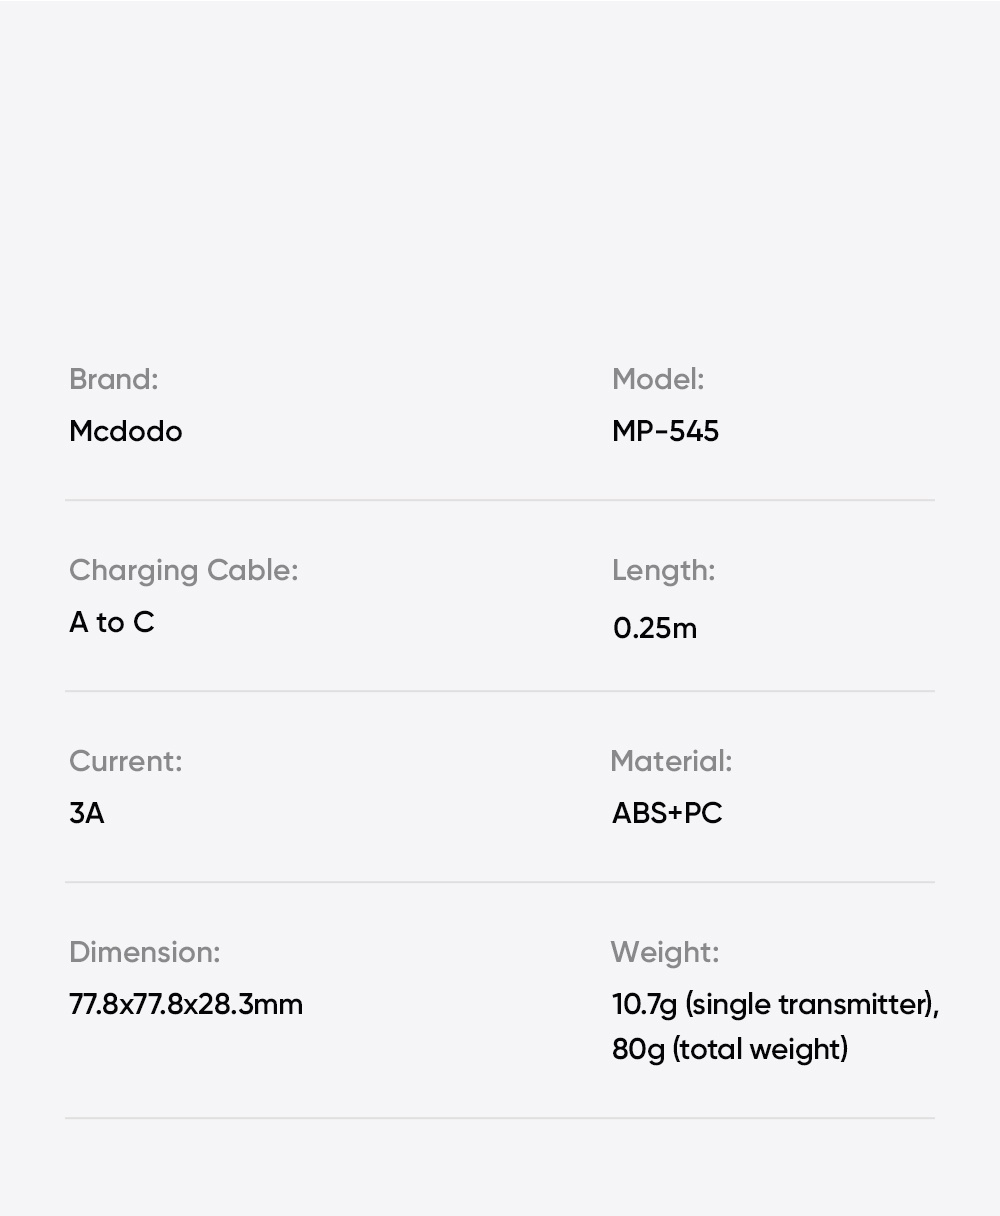Select the 3A current value
This screenshot has height=1216, width=1000.
tap(87, 814)
